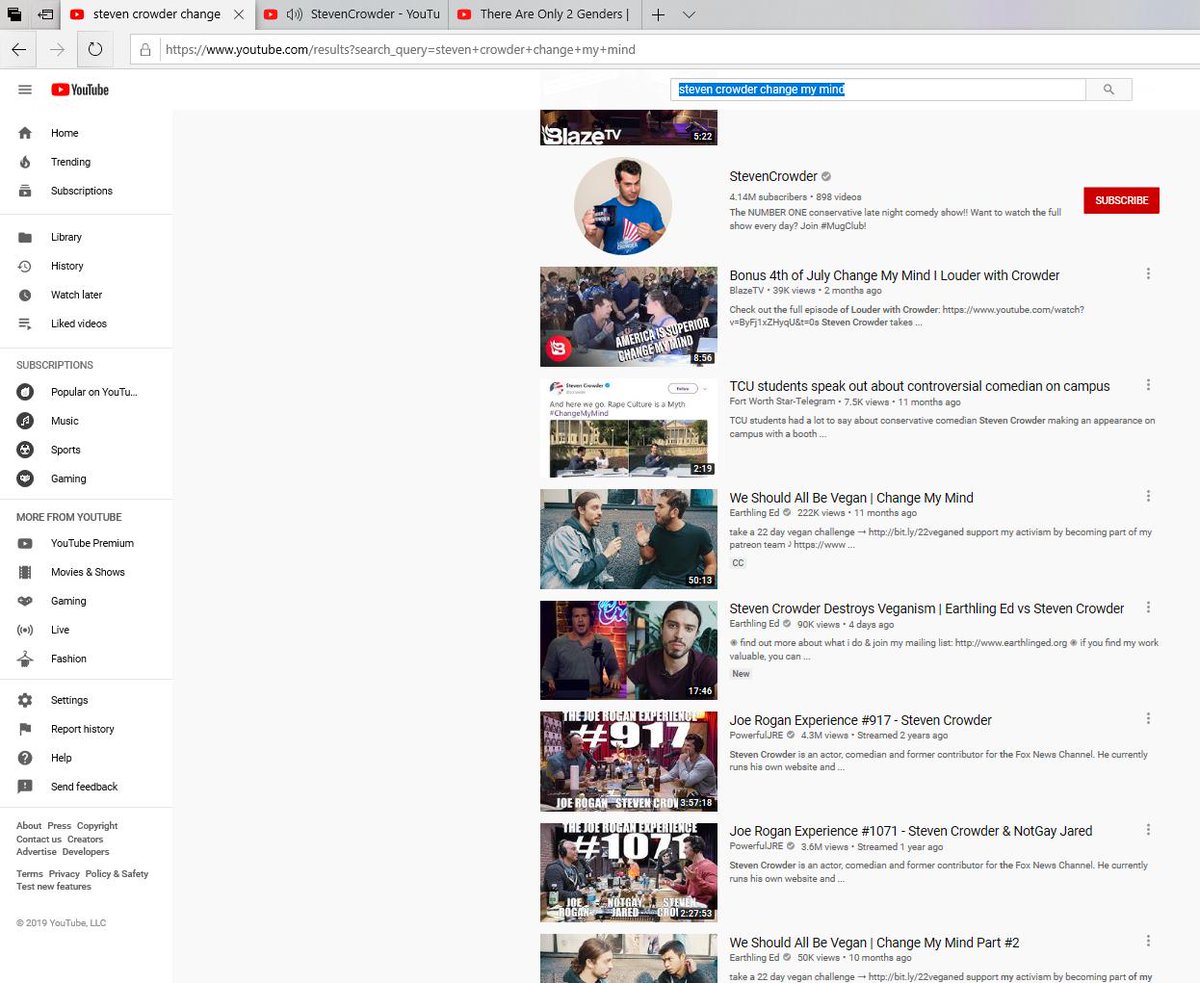Open the StevenCrowder channel avatar
Viewport: 1200px width, 983px height.
point(623,207)
